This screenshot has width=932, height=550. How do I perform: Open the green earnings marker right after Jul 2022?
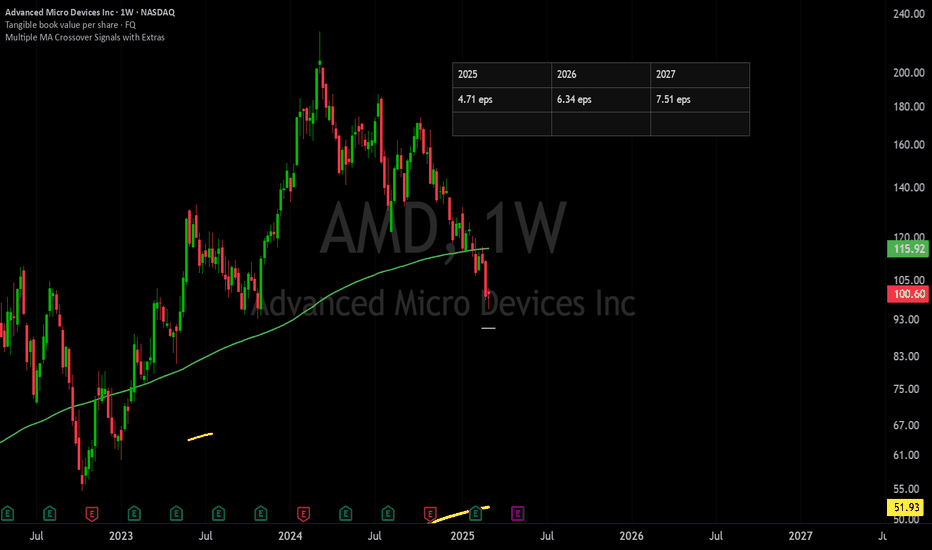pos(49,513)
